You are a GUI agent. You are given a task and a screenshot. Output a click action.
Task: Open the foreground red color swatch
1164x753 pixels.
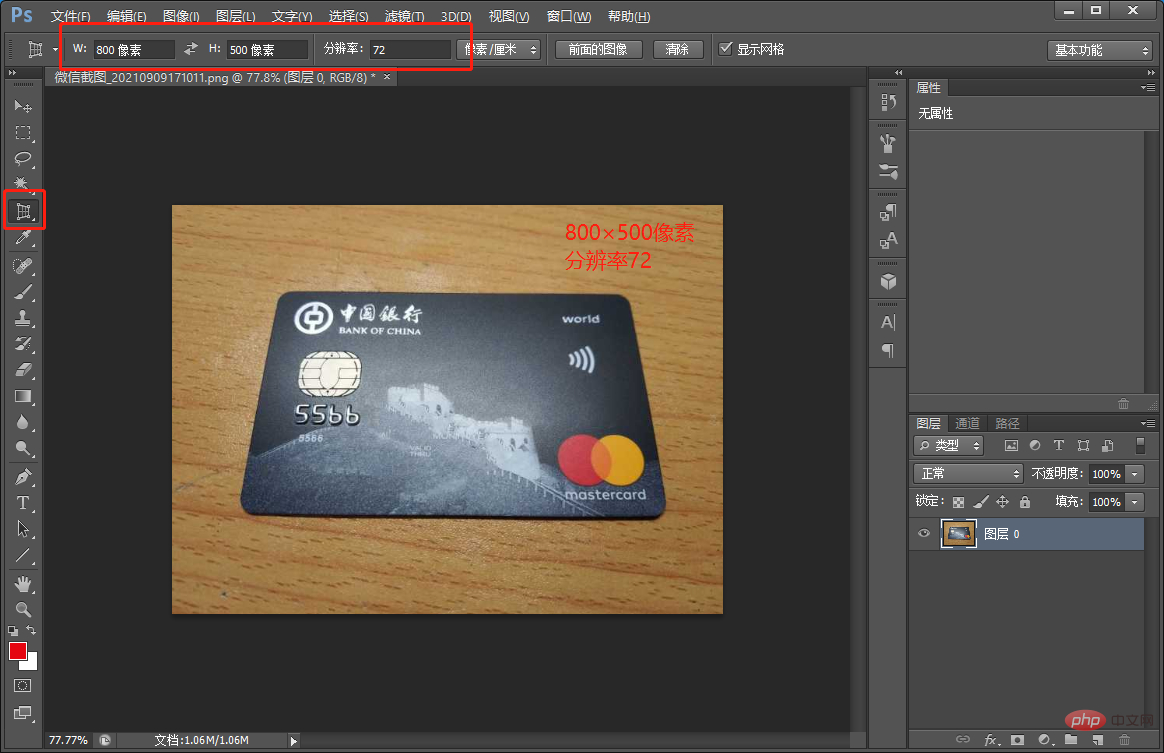coord(18,651)
